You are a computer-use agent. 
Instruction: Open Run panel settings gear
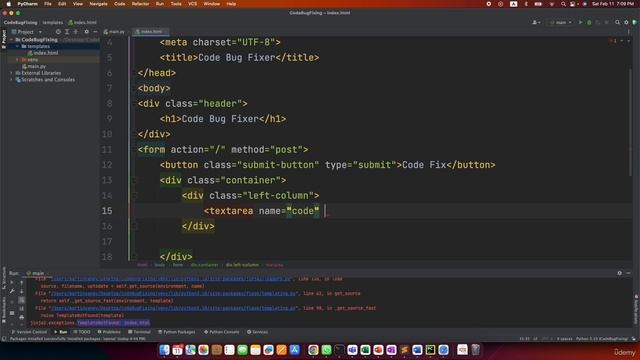coord(620,273)
